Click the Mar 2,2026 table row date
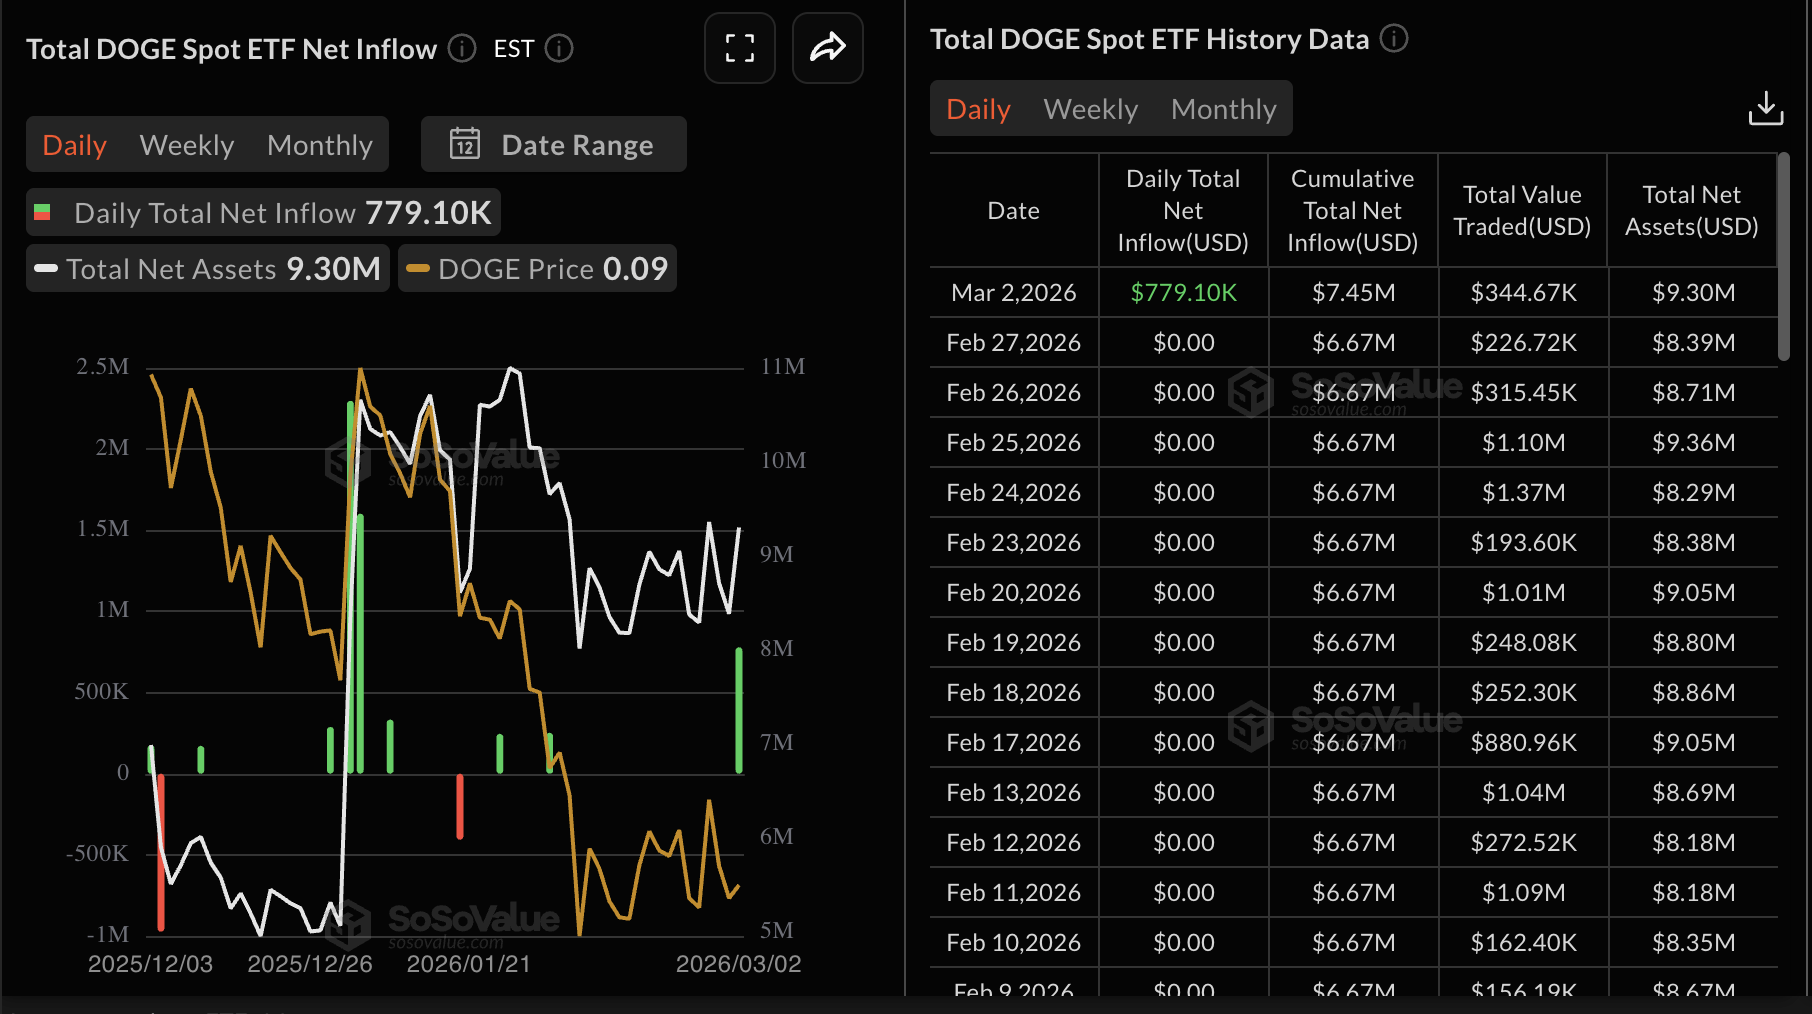Viewport: 1812px width, 1014px height. (1013, 293)
